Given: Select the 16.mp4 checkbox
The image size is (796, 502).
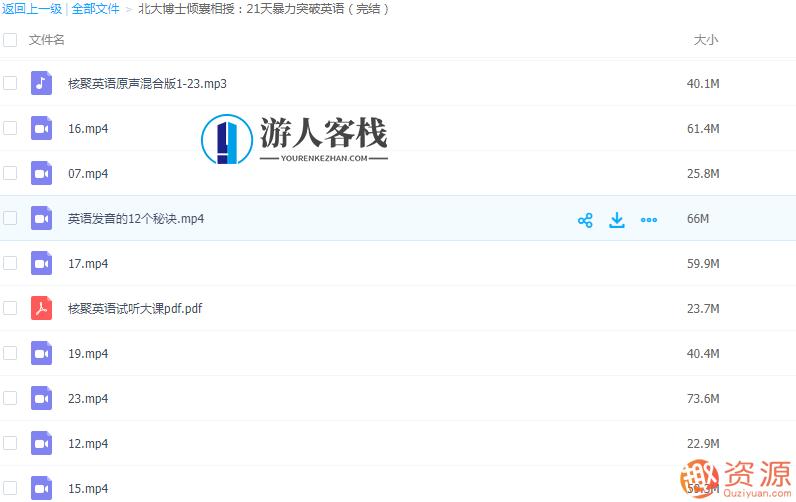Looking at the screenshot, I should pos(10,128).
